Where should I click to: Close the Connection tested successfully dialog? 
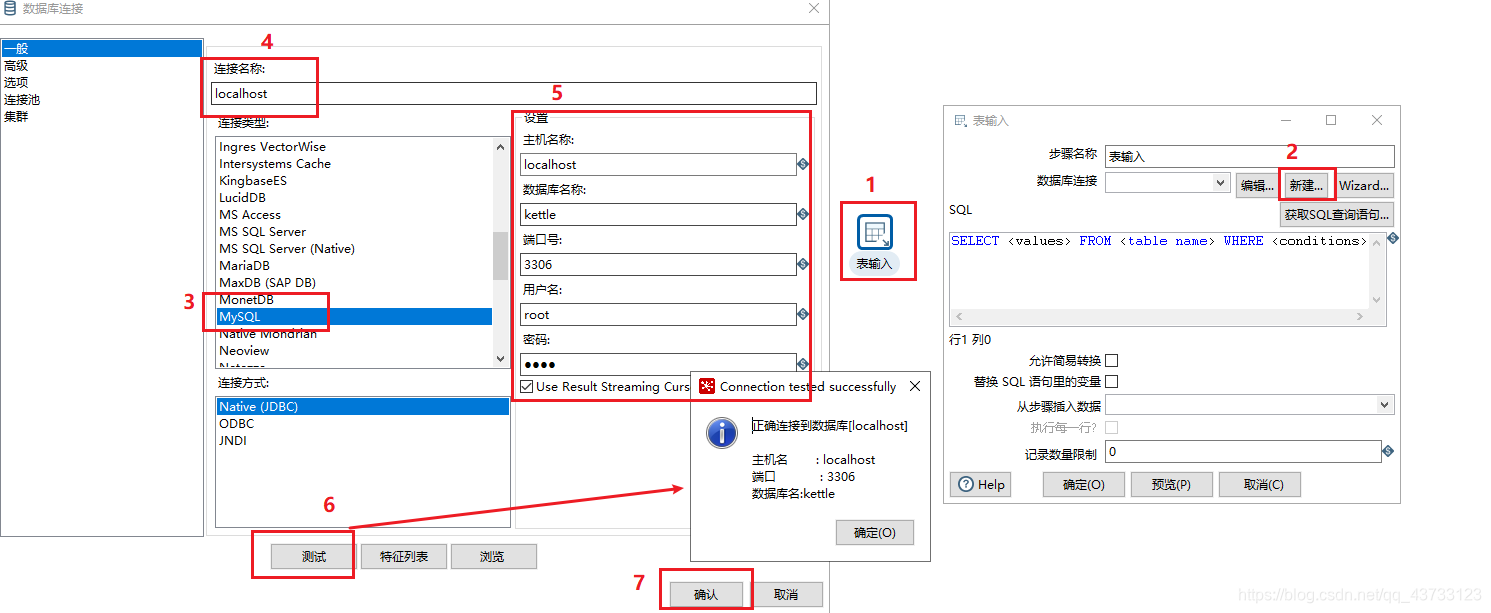point(915,386)
